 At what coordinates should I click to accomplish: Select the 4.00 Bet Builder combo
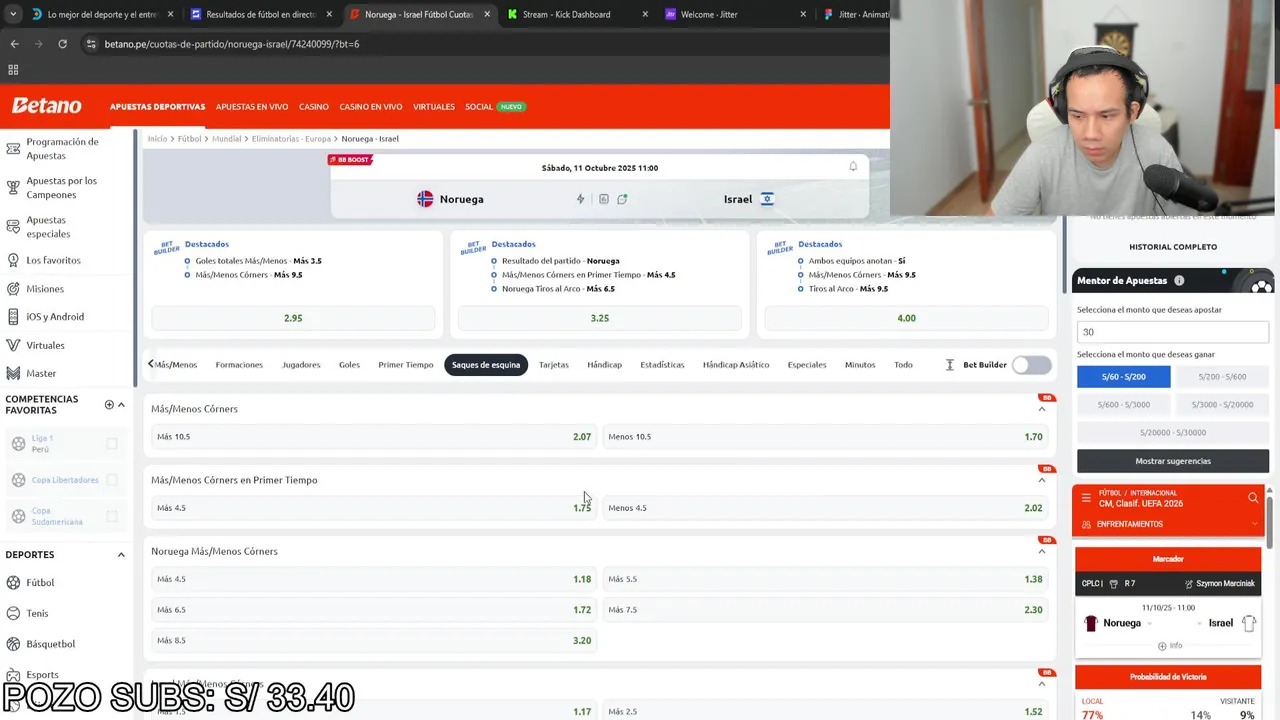906,318
